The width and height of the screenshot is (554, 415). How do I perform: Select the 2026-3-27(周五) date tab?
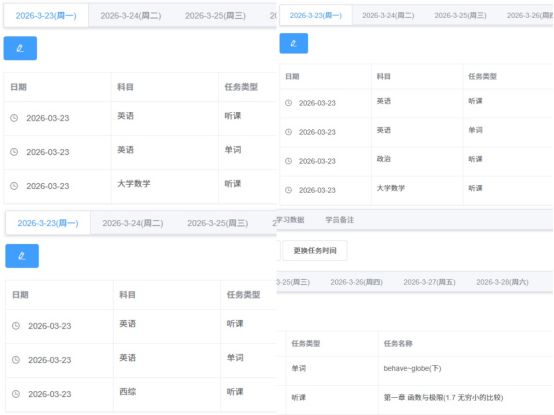pyautogui.click(x=429, y=282)
